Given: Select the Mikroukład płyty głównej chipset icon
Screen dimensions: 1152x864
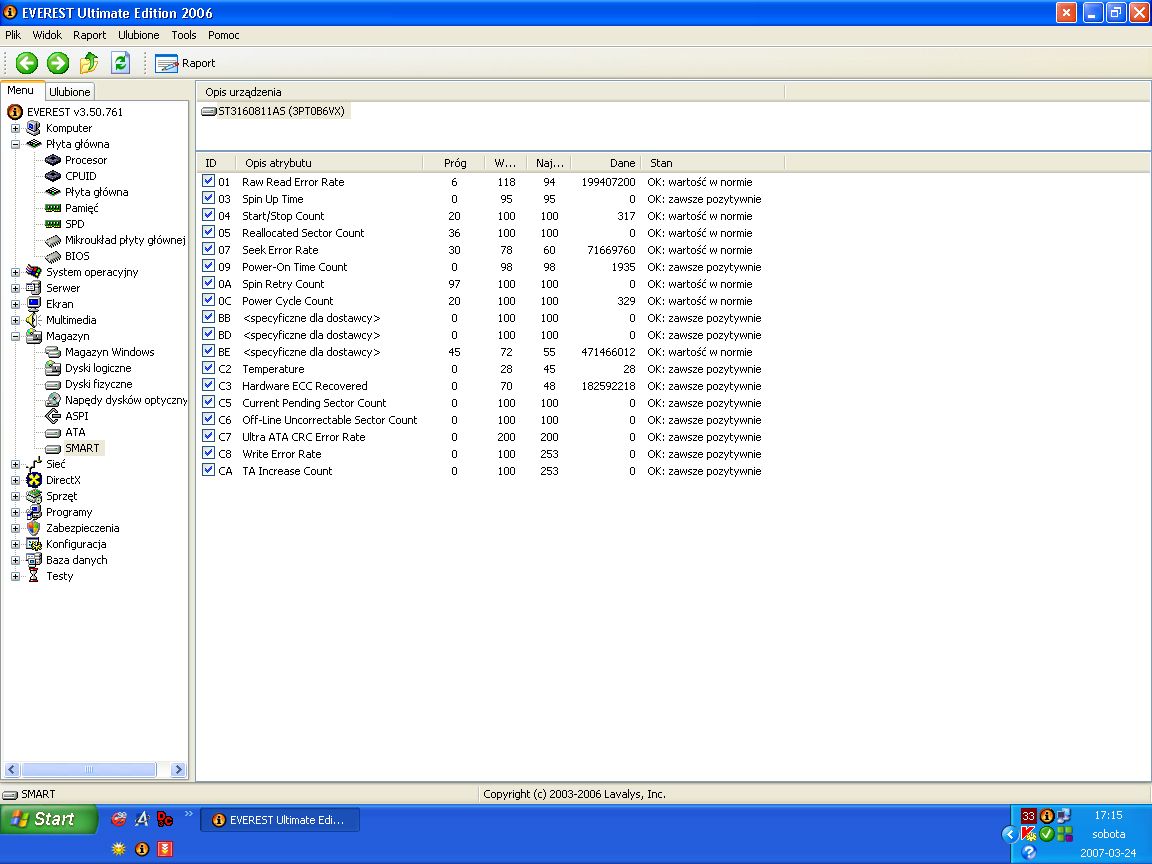Looking at the screenshot, I should point(53,240).
